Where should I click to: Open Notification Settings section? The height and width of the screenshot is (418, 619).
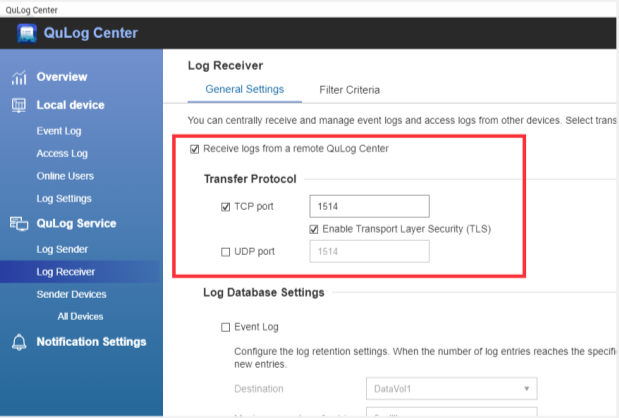coord(91,342)
